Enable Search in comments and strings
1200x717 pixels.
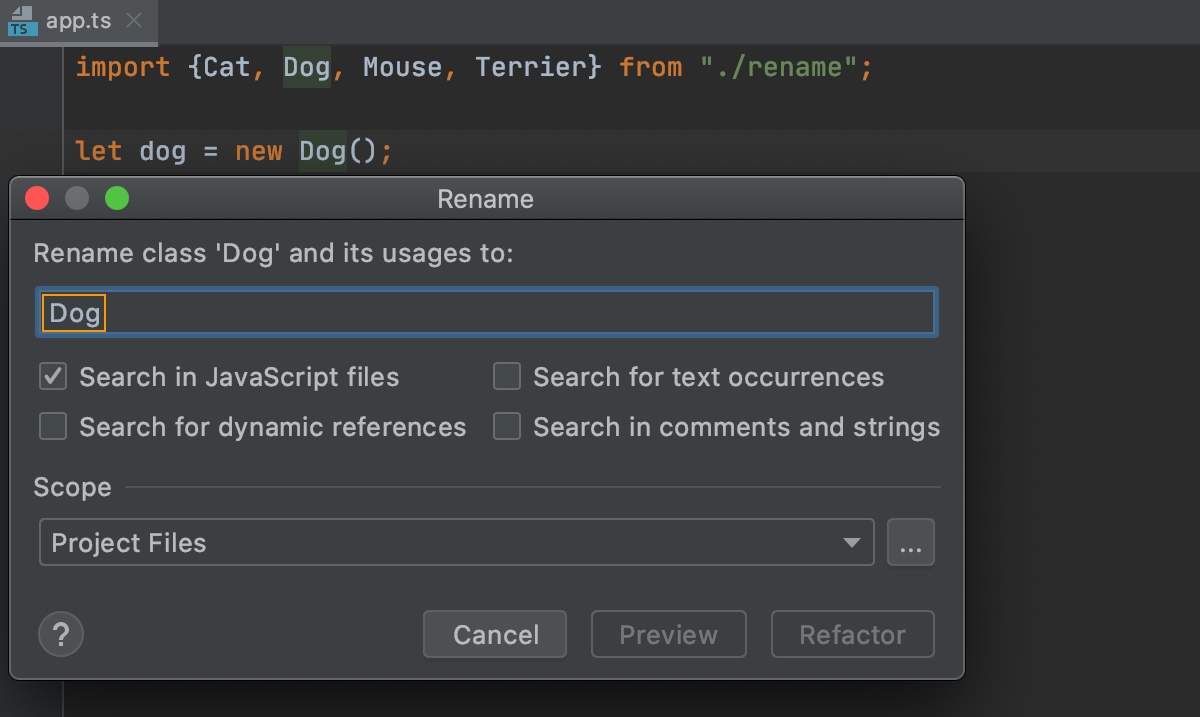507,427
